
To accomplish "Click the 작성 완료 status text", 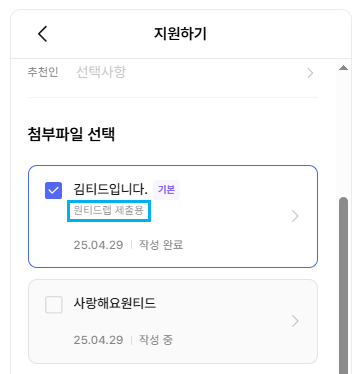I will pos(161,245).
